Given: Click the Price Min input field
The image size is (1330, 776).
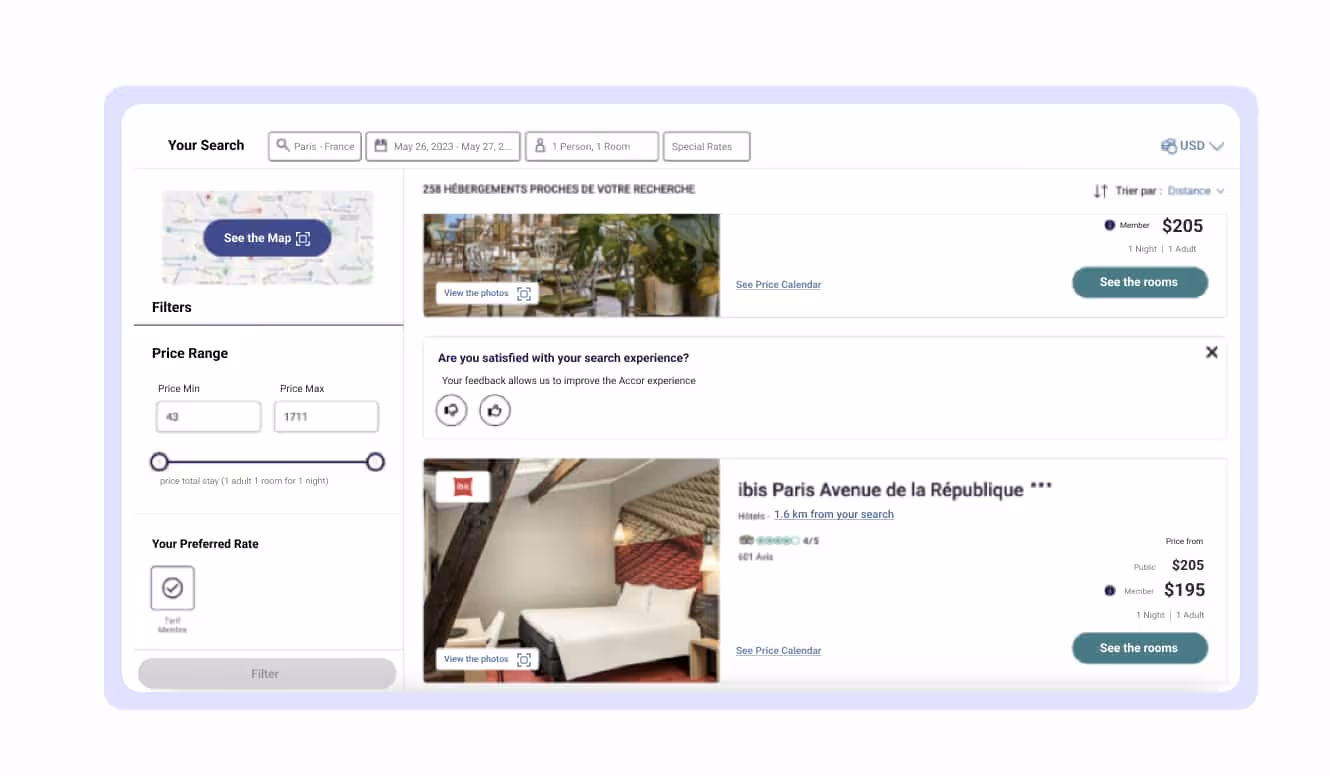Looking at the screenshot, I should 208,416.
